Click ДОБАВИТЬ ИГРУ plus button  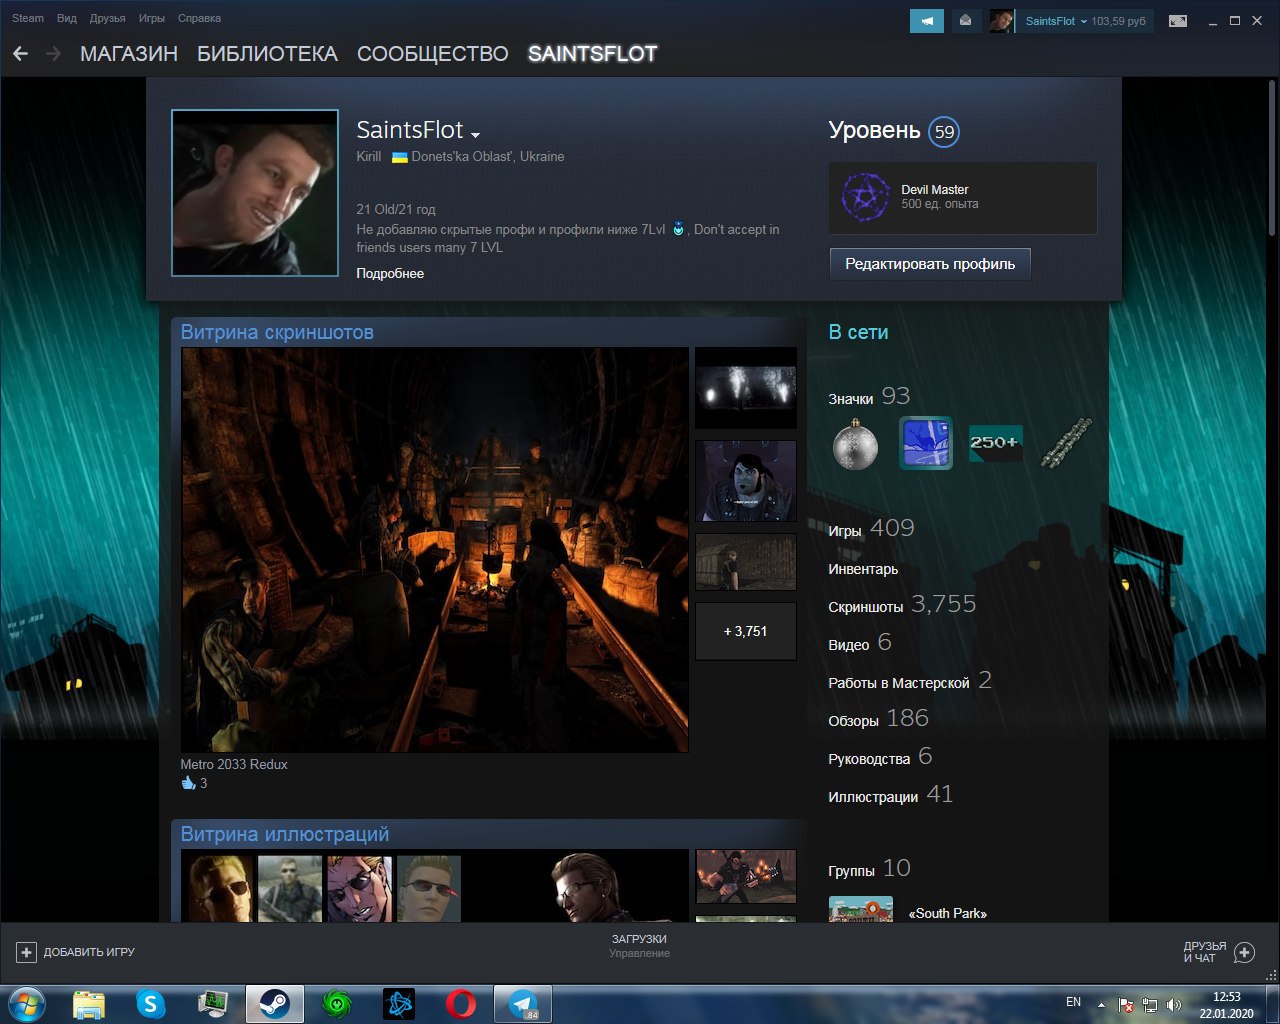(x=27, y=952)
